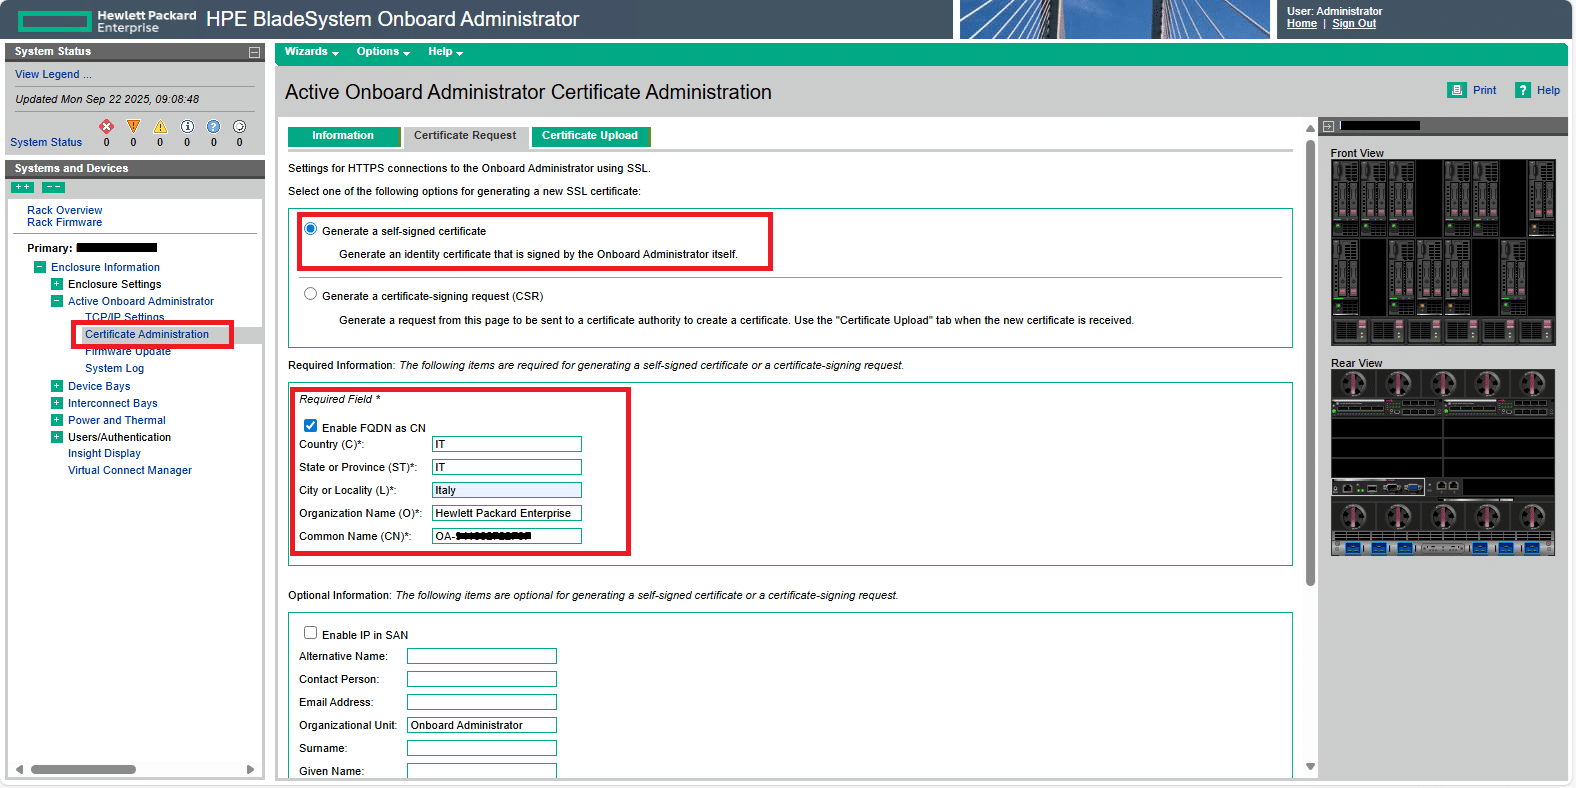The image size is (1576, 788).
Task: Click the blue informational status icon
Action: [x=187, y=126]
